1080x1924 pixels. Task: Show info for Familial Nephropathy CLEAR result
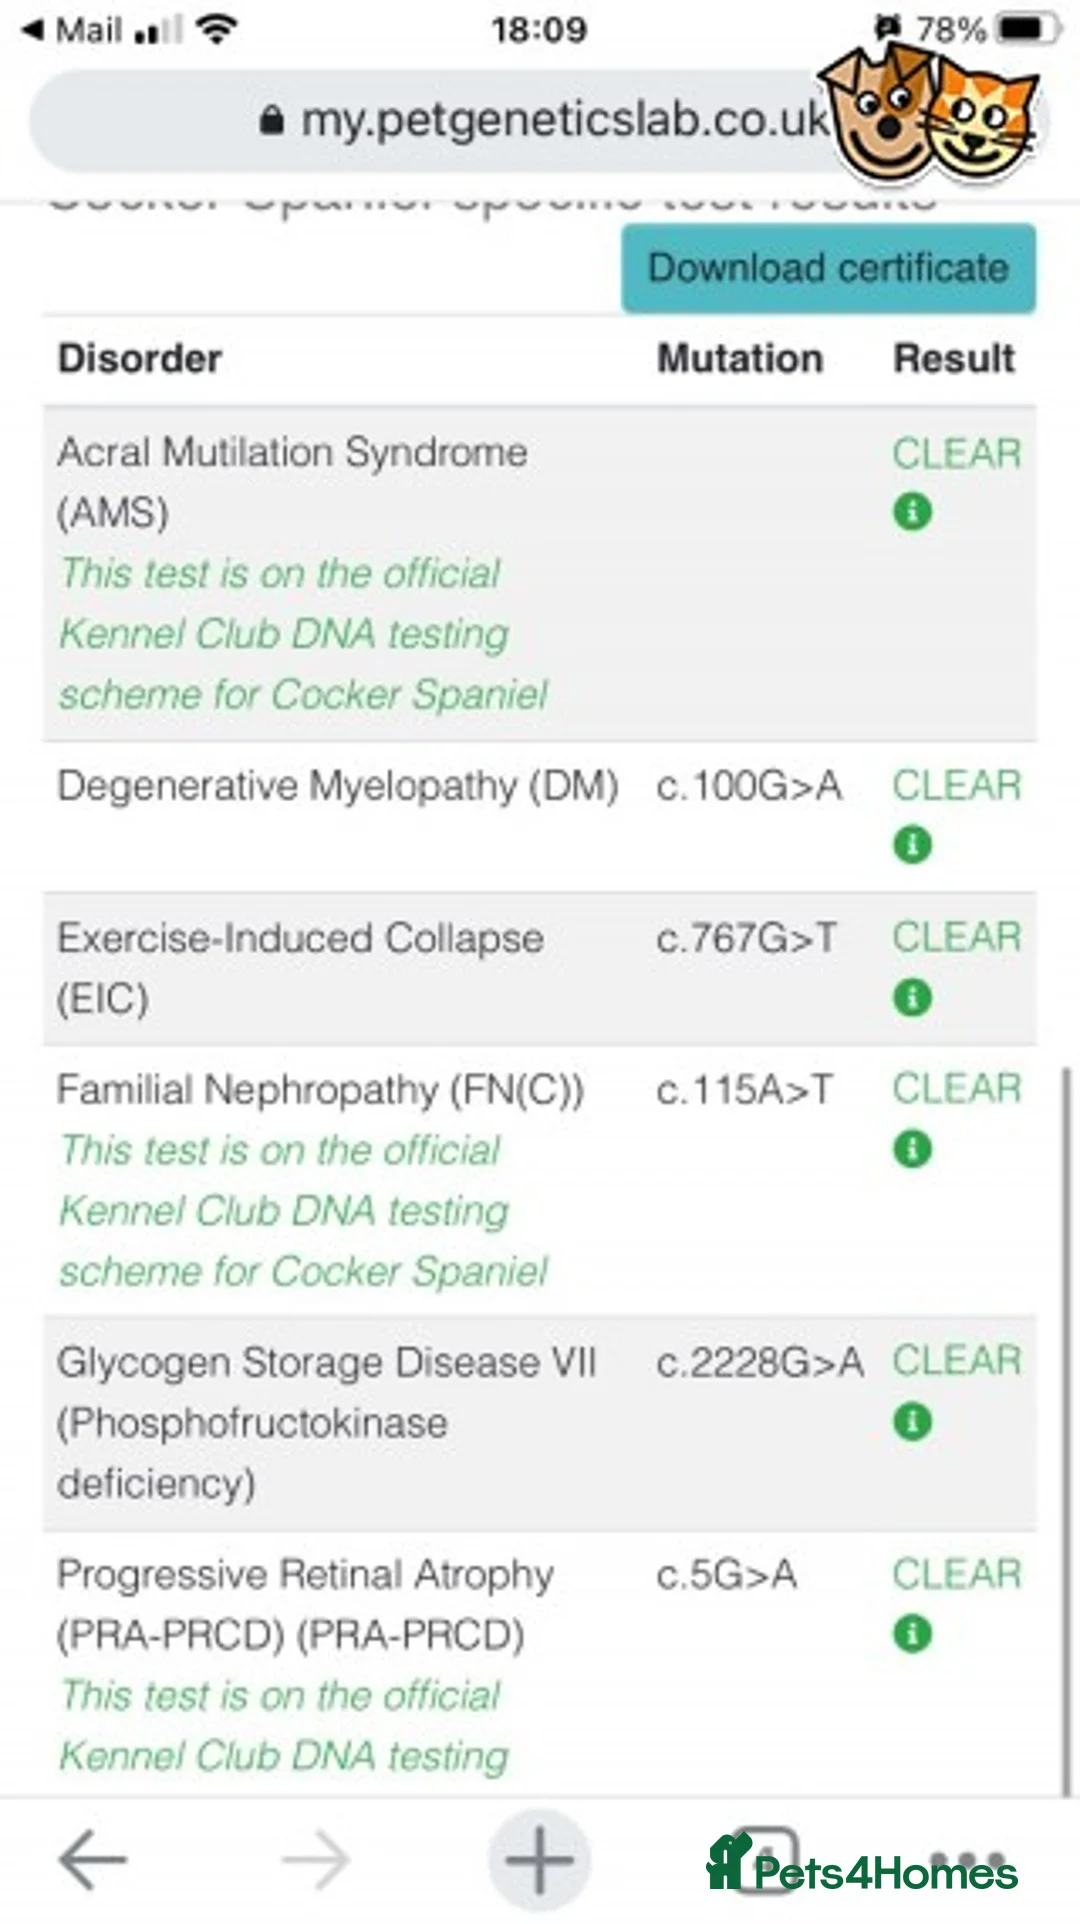pos(912,1149)
